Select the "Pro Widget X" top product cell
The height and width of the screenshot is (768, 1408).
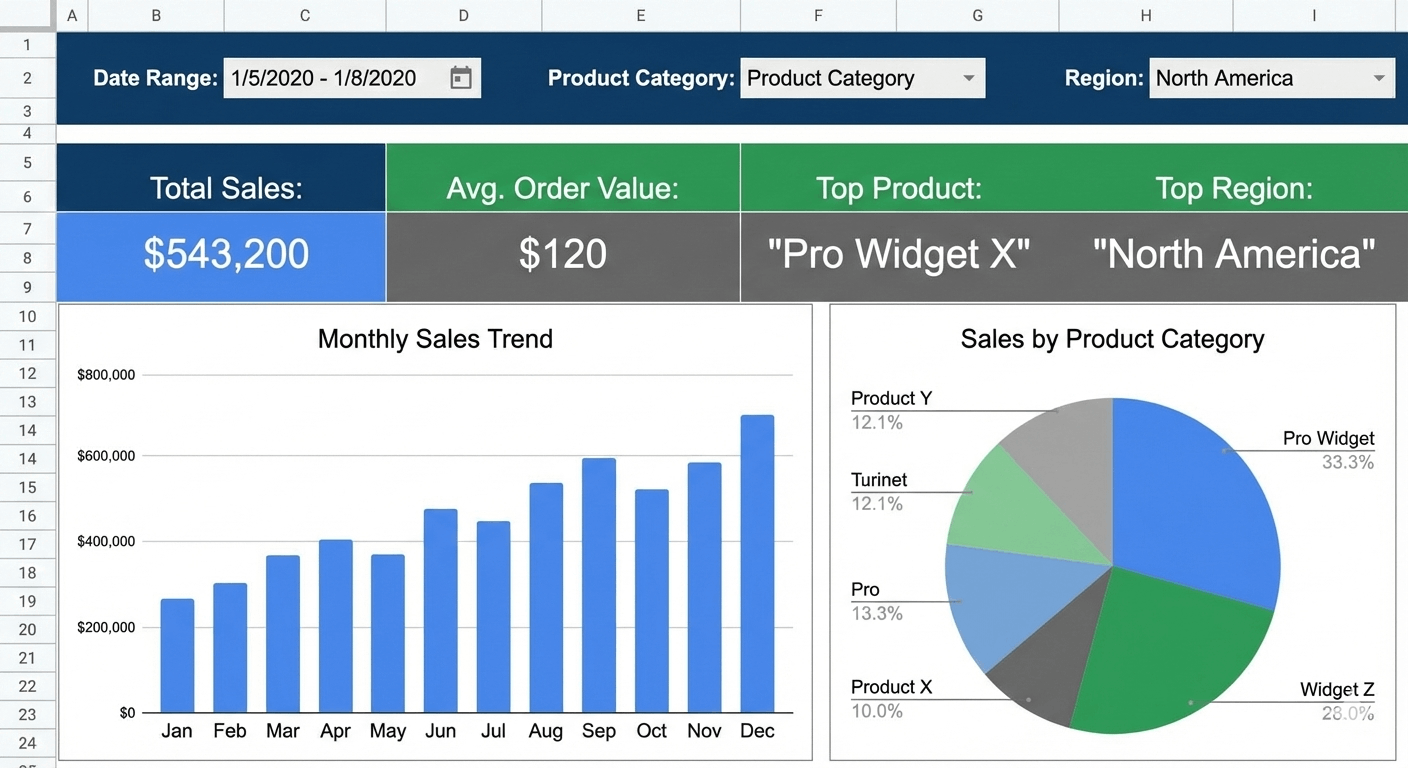click(897, 255)
